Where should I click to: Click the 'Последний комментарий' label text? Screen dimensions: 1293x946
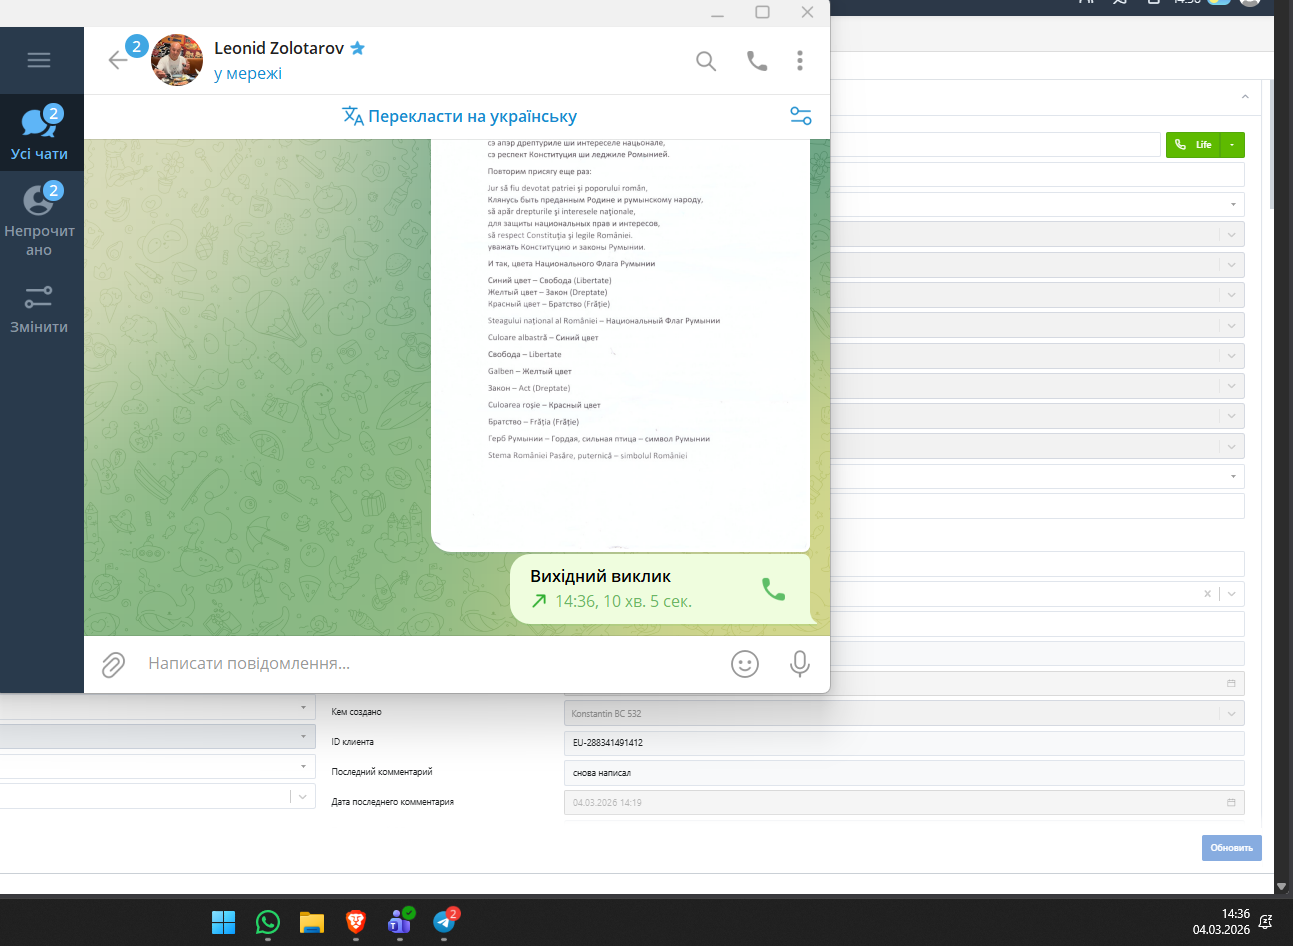pos(382,772)
